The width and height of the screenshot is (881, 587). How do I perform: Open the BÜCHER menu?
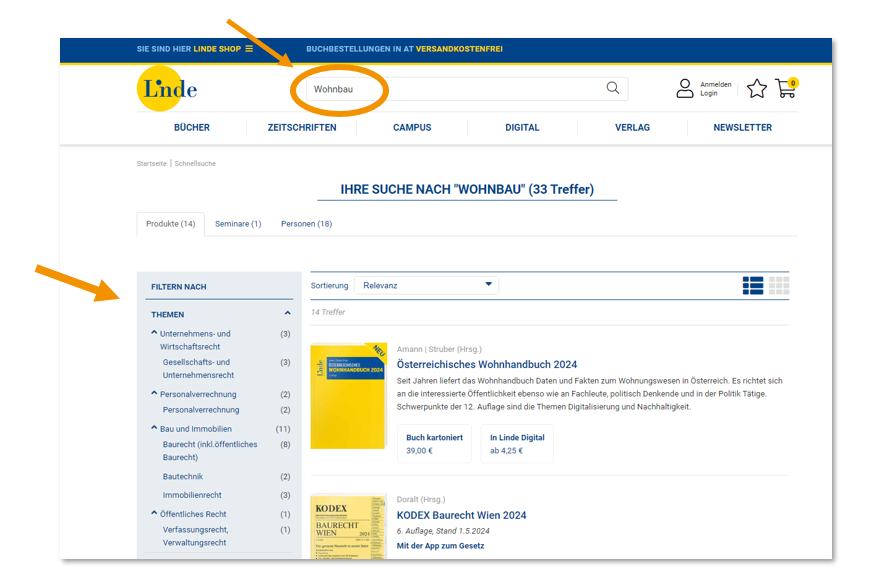coord(192,128)
